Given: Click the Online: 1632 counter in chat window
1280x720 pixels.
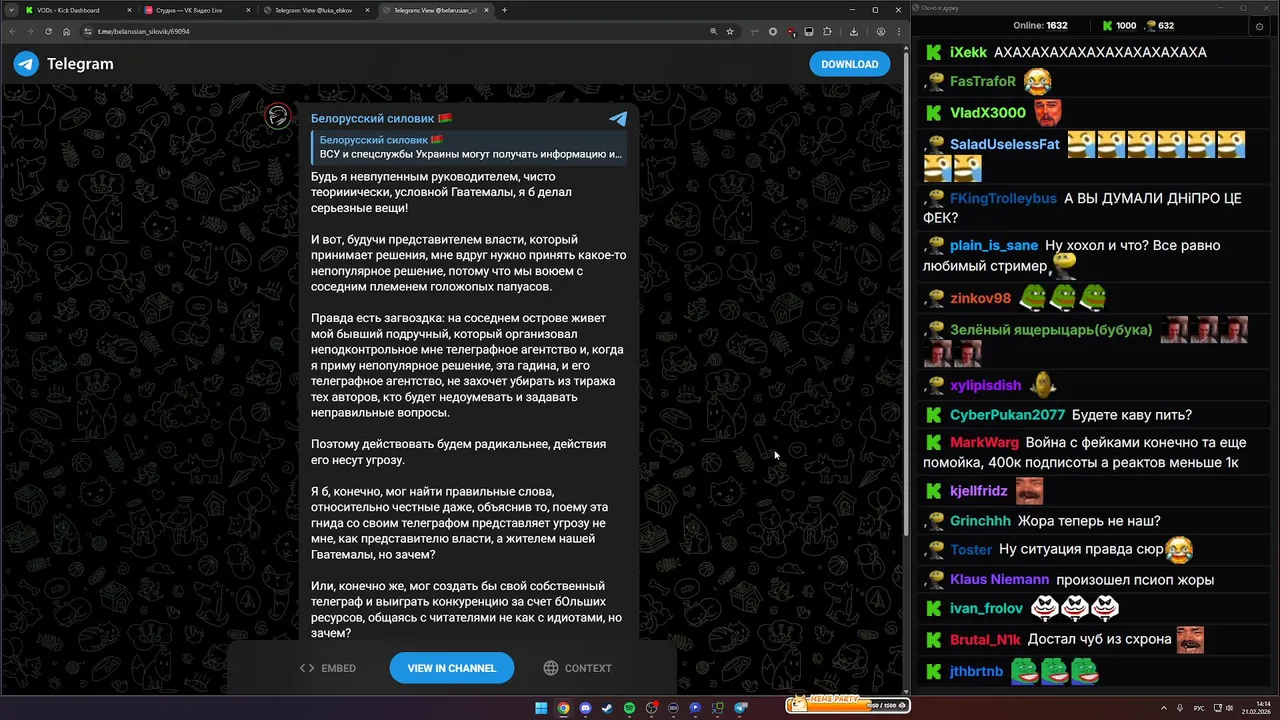Looking at the screenshot, I should [1040, 26].
